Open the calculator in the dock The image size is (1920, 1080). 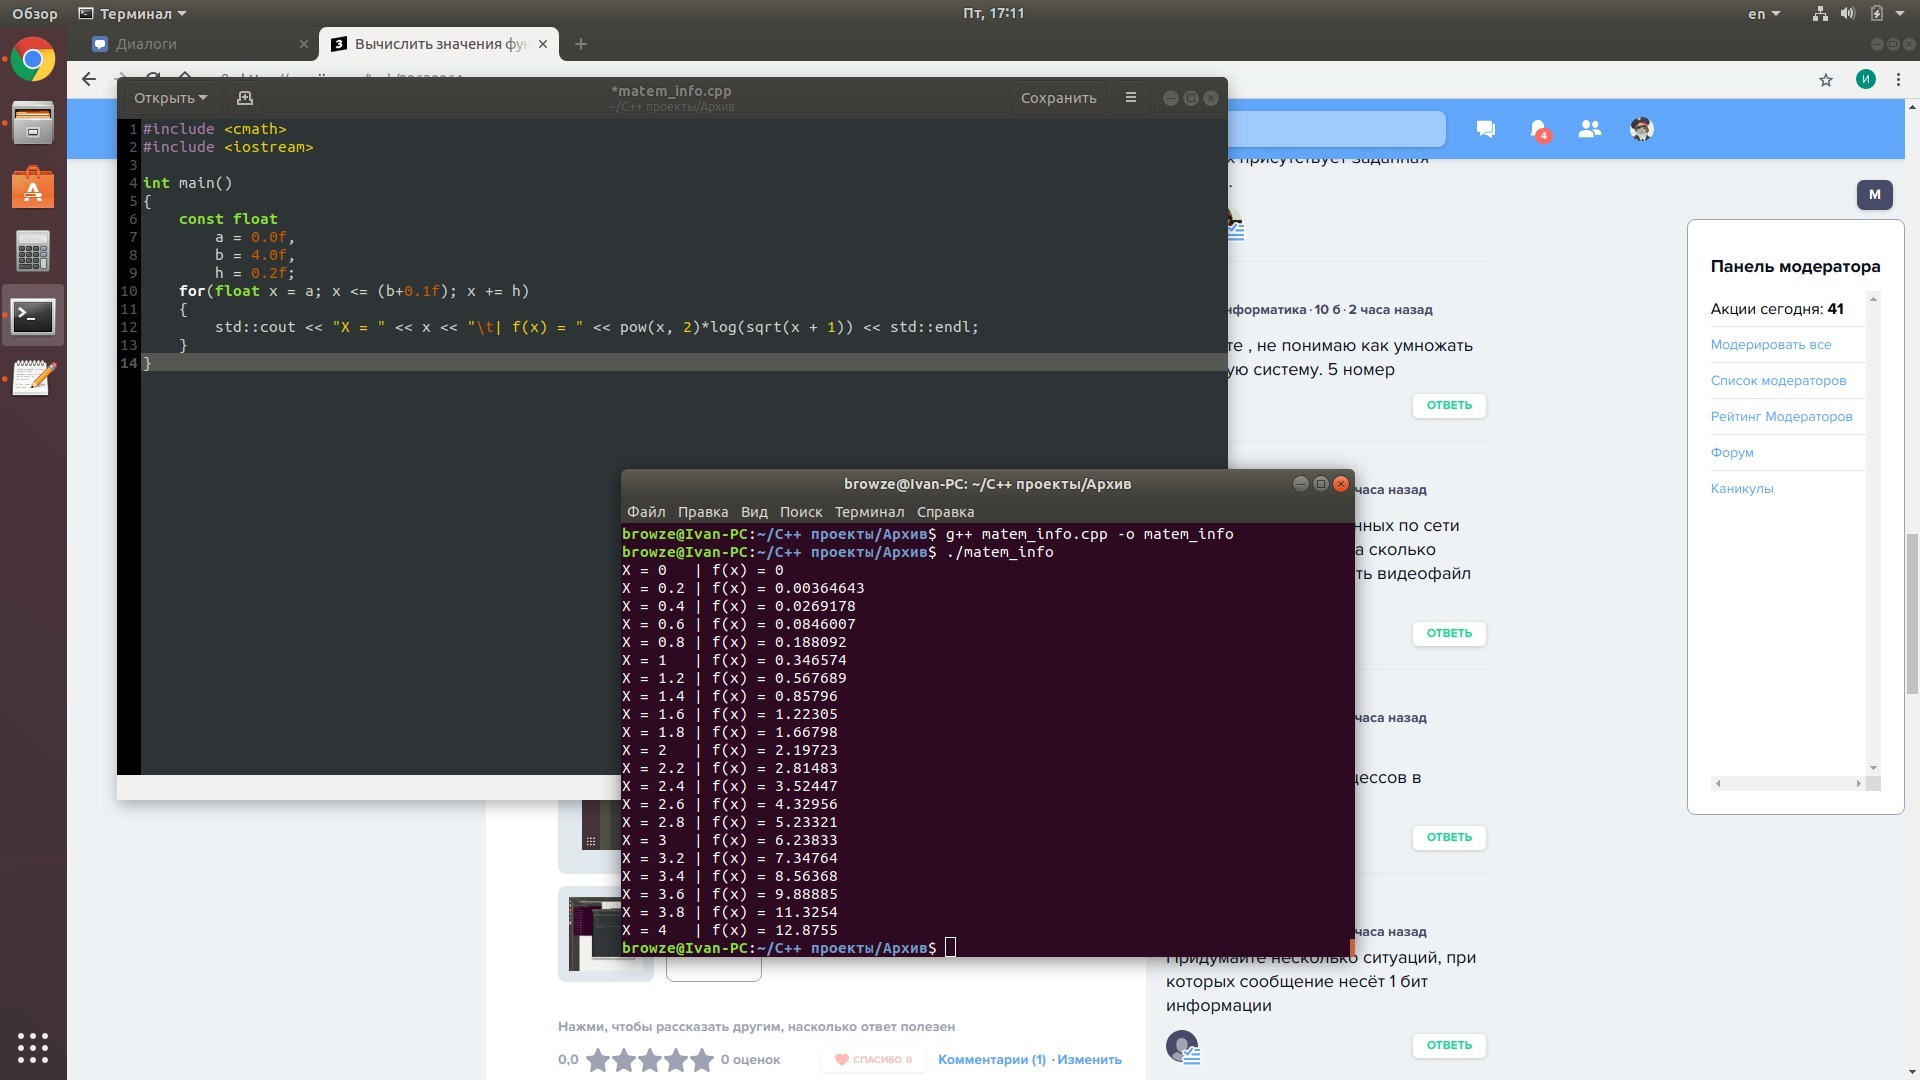33,252
